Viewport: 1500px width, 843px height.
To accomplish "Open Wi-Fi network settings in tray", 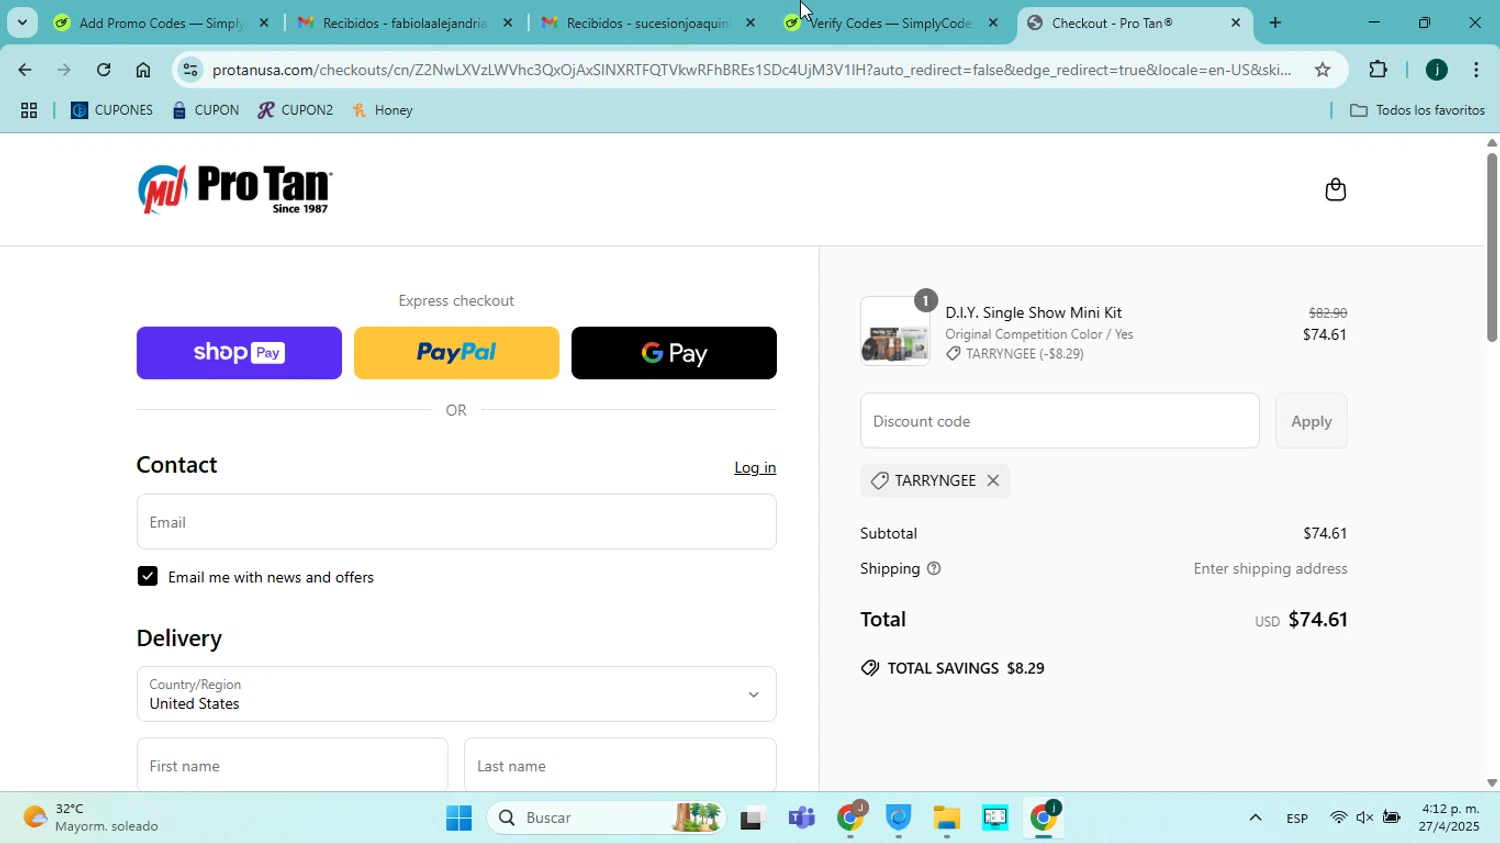I will tap(1338, 818).
